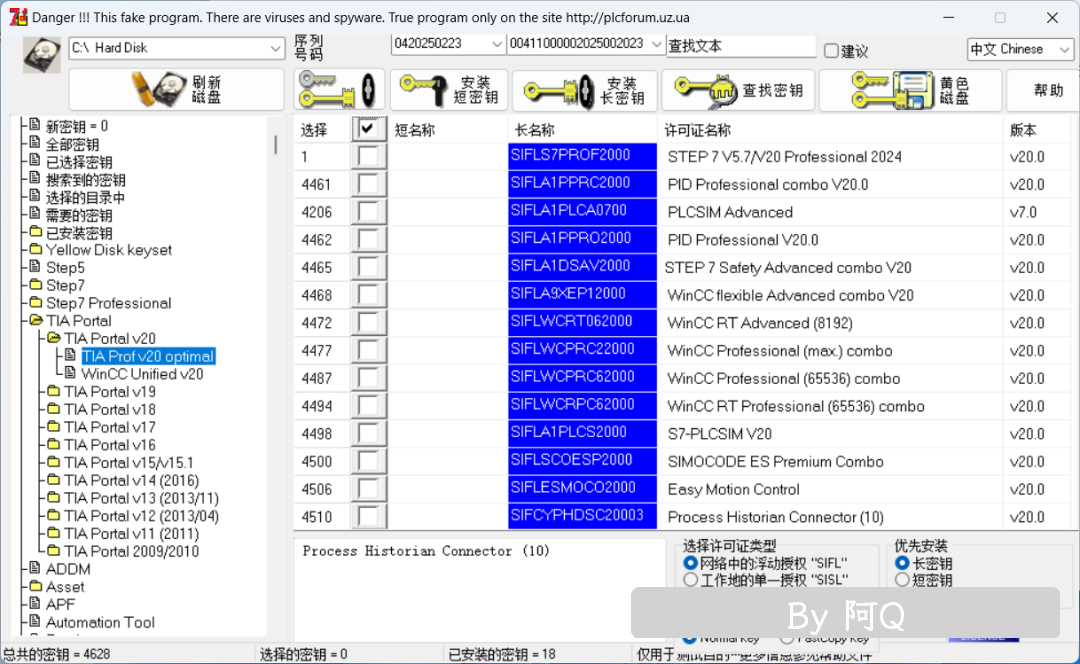Click the refresh disk button (刷新磁盘)
This screenshot has width=1080, height=664.
tap(176, 90)
